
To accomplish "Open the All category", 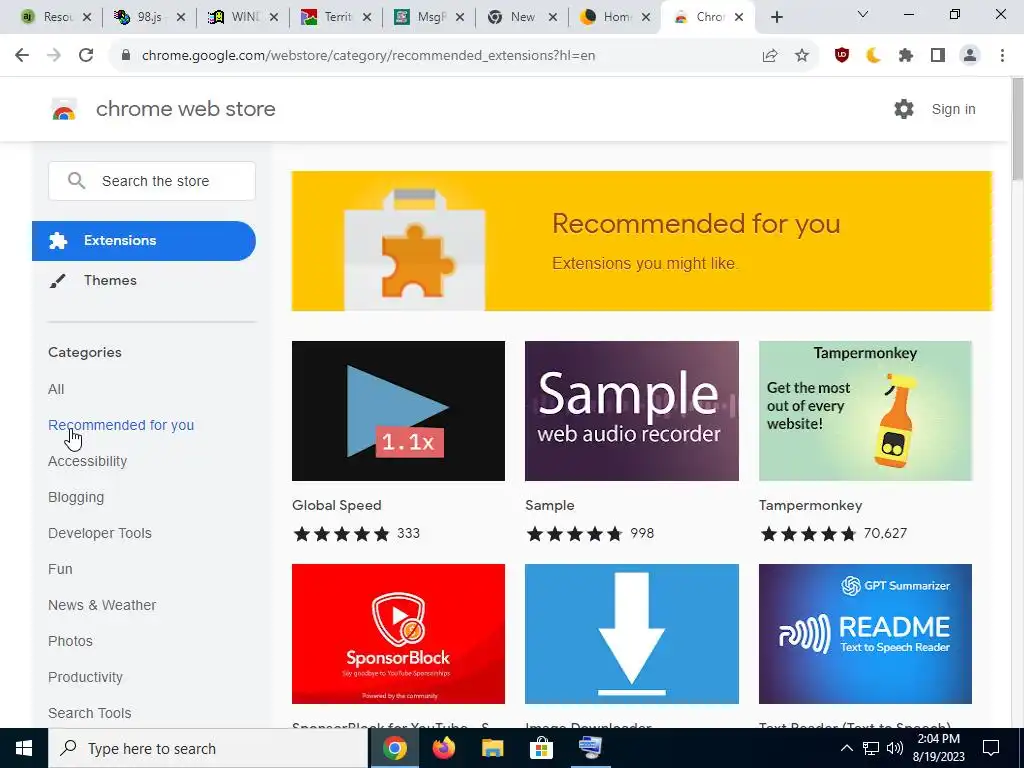I will coord(56,389).
